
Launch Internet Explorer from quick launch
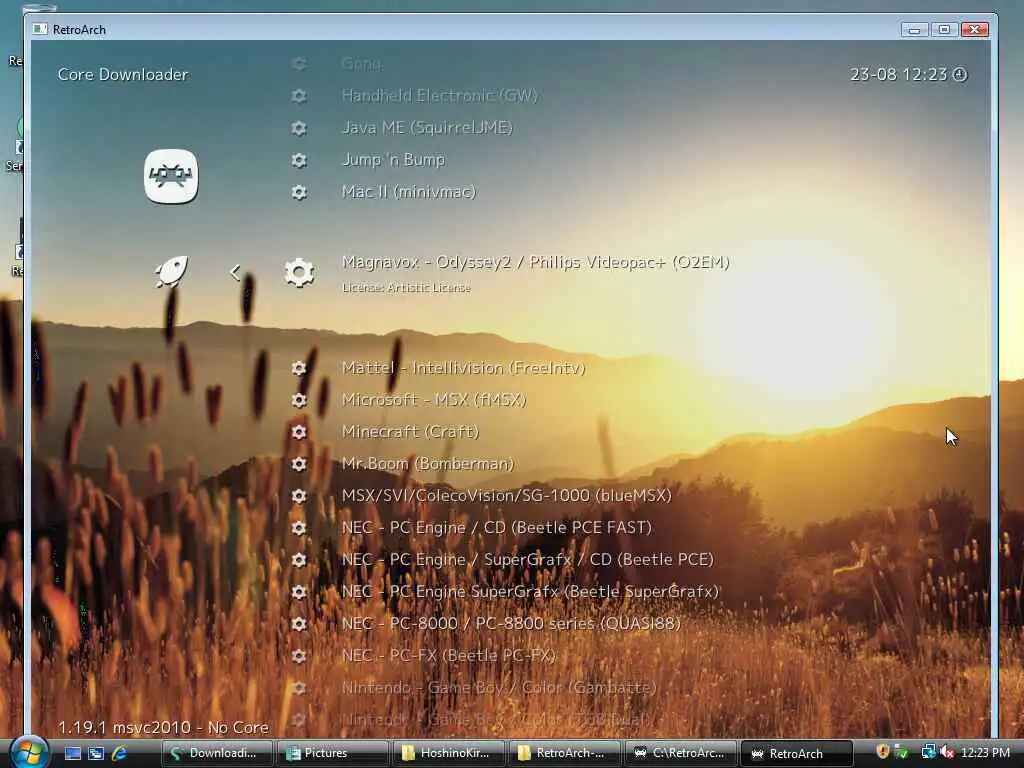(x=119, y=753)
